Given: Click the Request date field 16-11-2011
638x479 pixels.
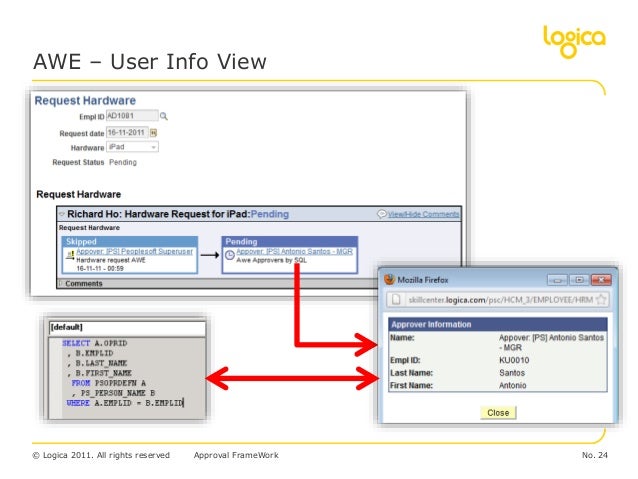Looking at the screenshot, I should (x=127, y=132).
